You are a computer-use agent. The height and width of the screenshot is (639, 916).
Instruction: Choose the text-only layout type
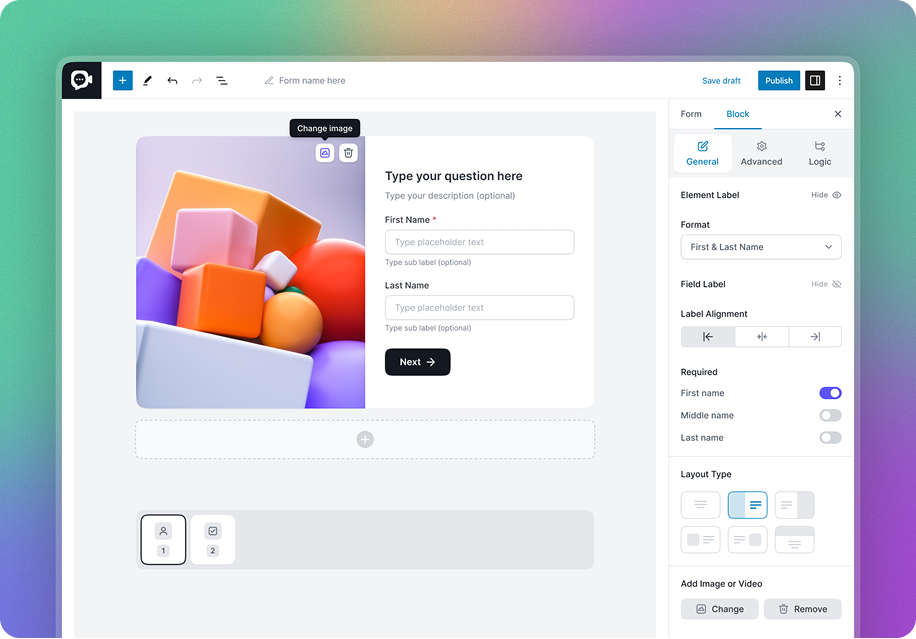pos(700,505)
